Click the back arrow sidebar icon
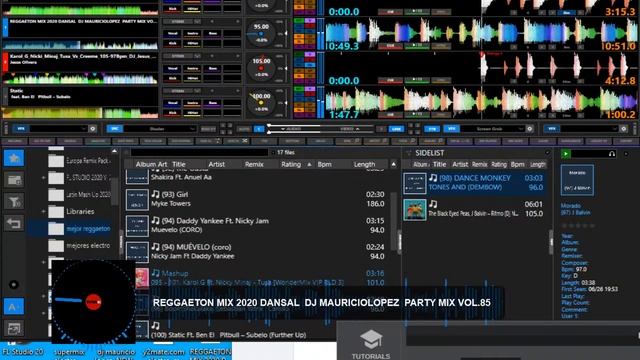The width and height of the screenshot is (640, 360). (x=14, y=223)
